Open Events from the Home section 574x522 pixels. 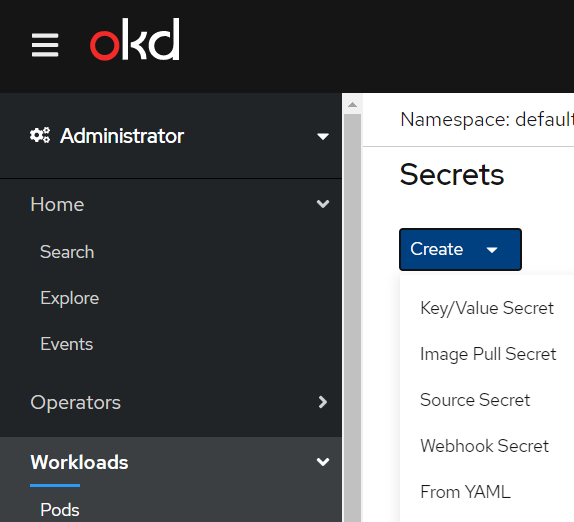pos(67,344)
